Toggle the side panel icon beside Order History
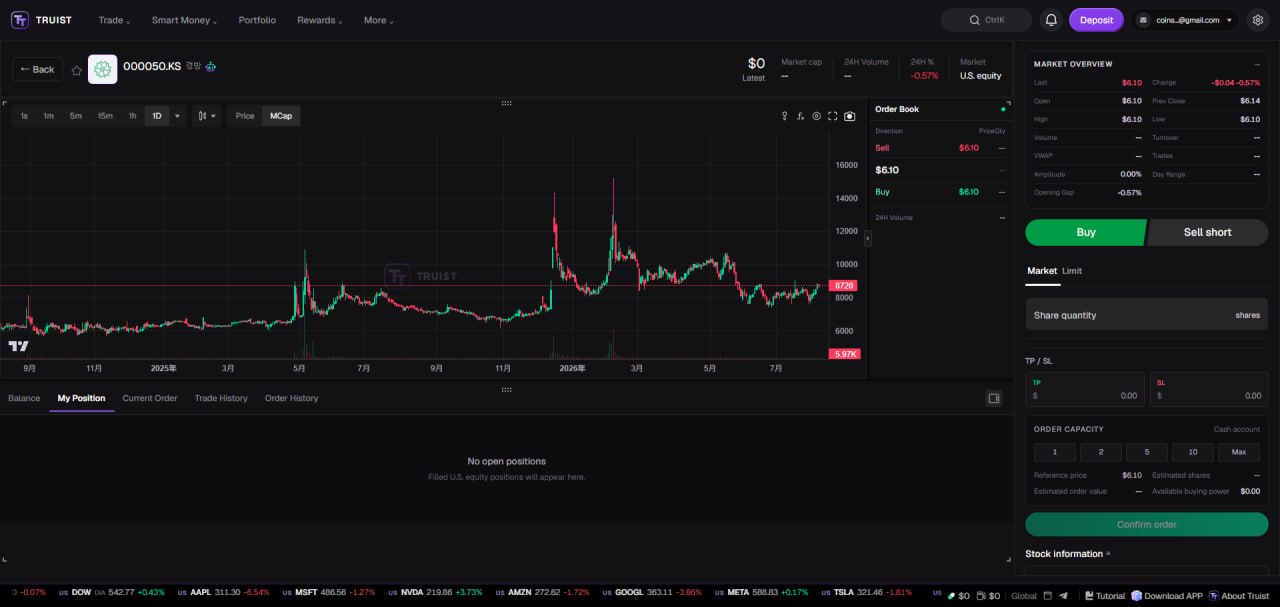This screenshot has height=607, width=1280. tap(993, 398)
